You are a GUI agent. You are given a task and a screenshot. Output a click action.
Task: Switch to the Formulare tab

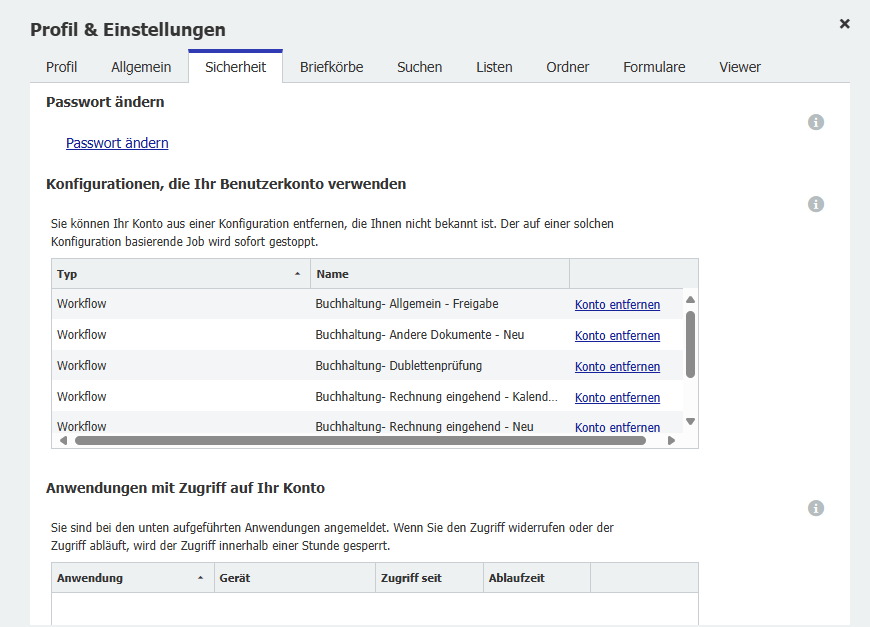click(x=654, y=67)
